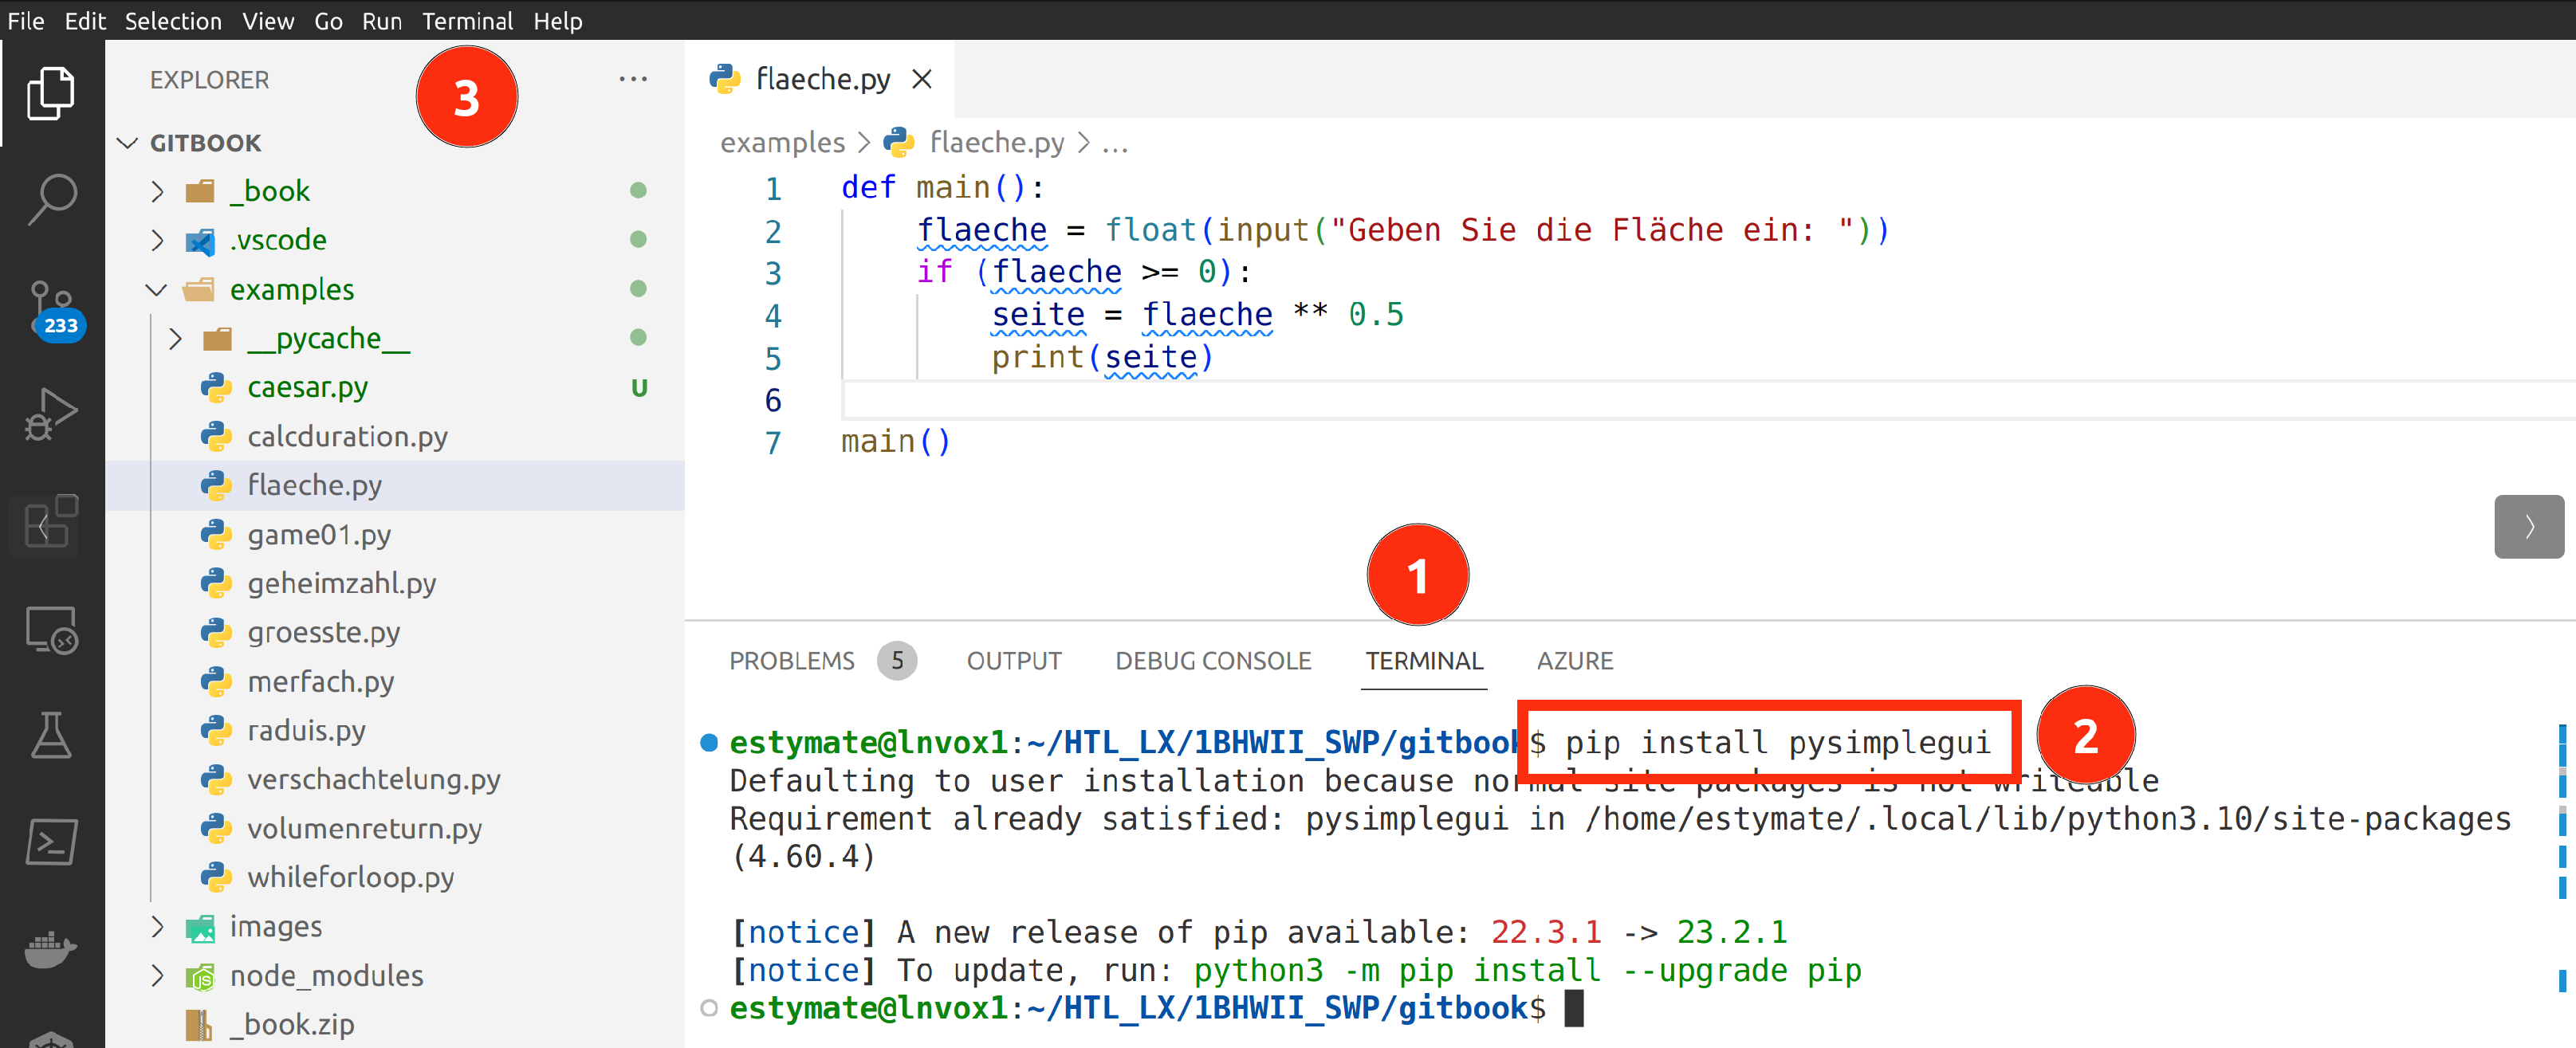2576x1048 pixels.
Task: Open raduis.py file
Action: tap(395, 730)
